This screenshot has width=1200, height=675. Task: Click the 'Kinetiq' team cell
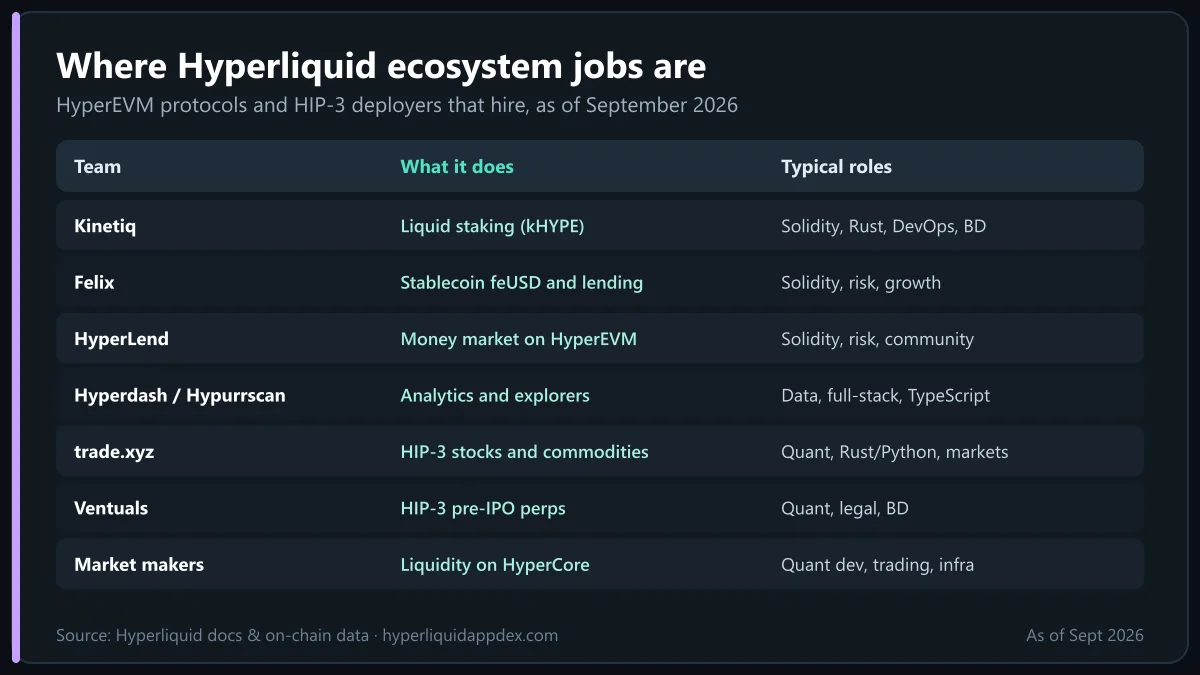click(105, 226)
